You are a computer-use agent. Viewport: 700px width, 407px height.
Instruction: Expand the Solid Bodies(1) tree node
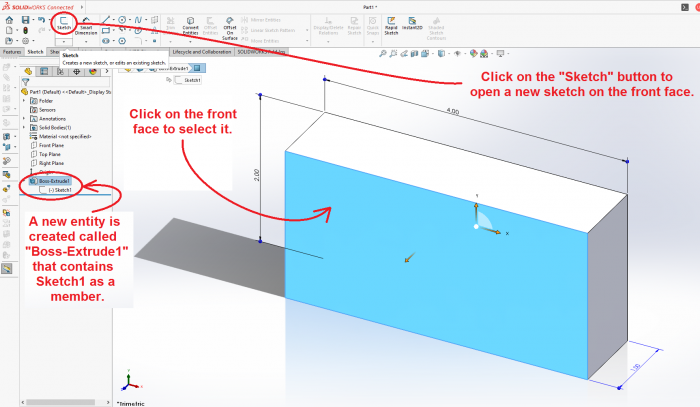tap(23, 127)
